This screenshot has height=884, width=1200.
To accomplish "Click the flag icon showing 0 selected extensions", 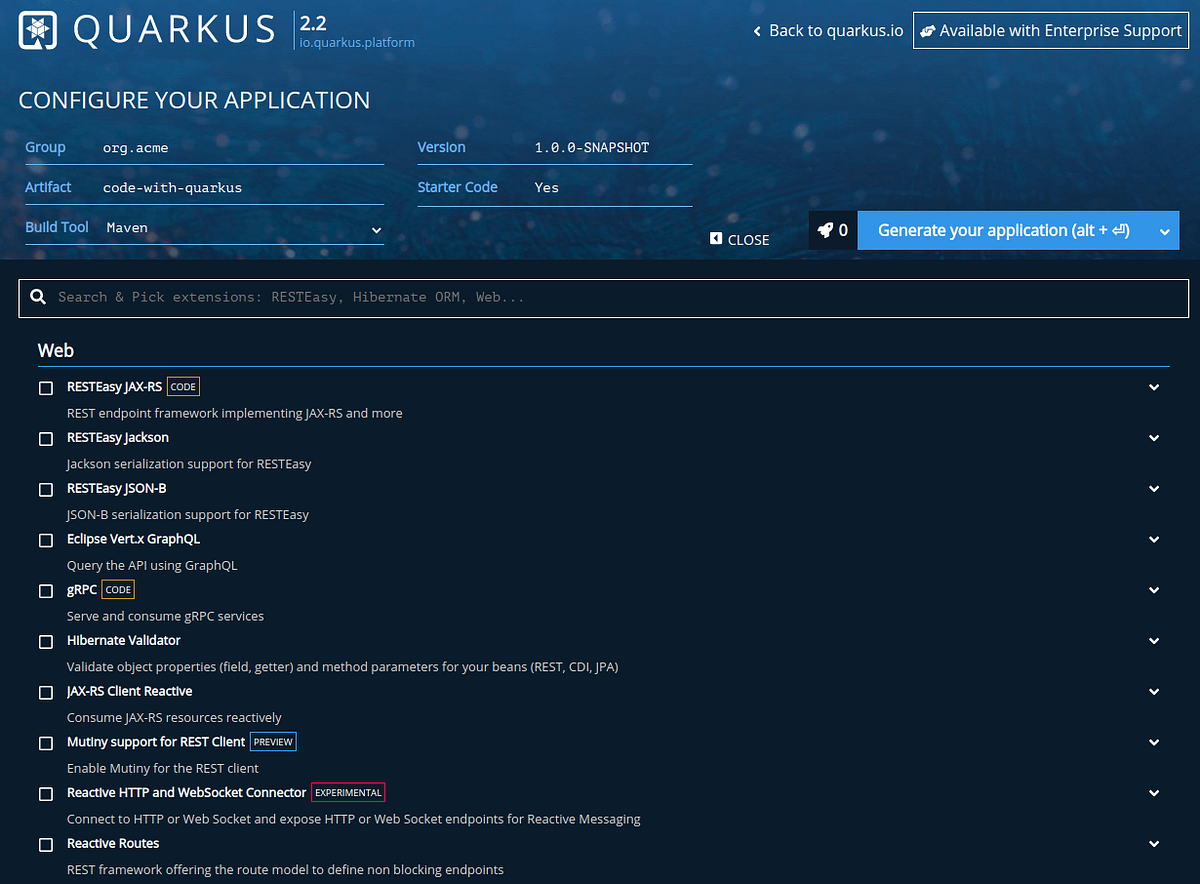I will pyautogui.click(x=833, y=230).
